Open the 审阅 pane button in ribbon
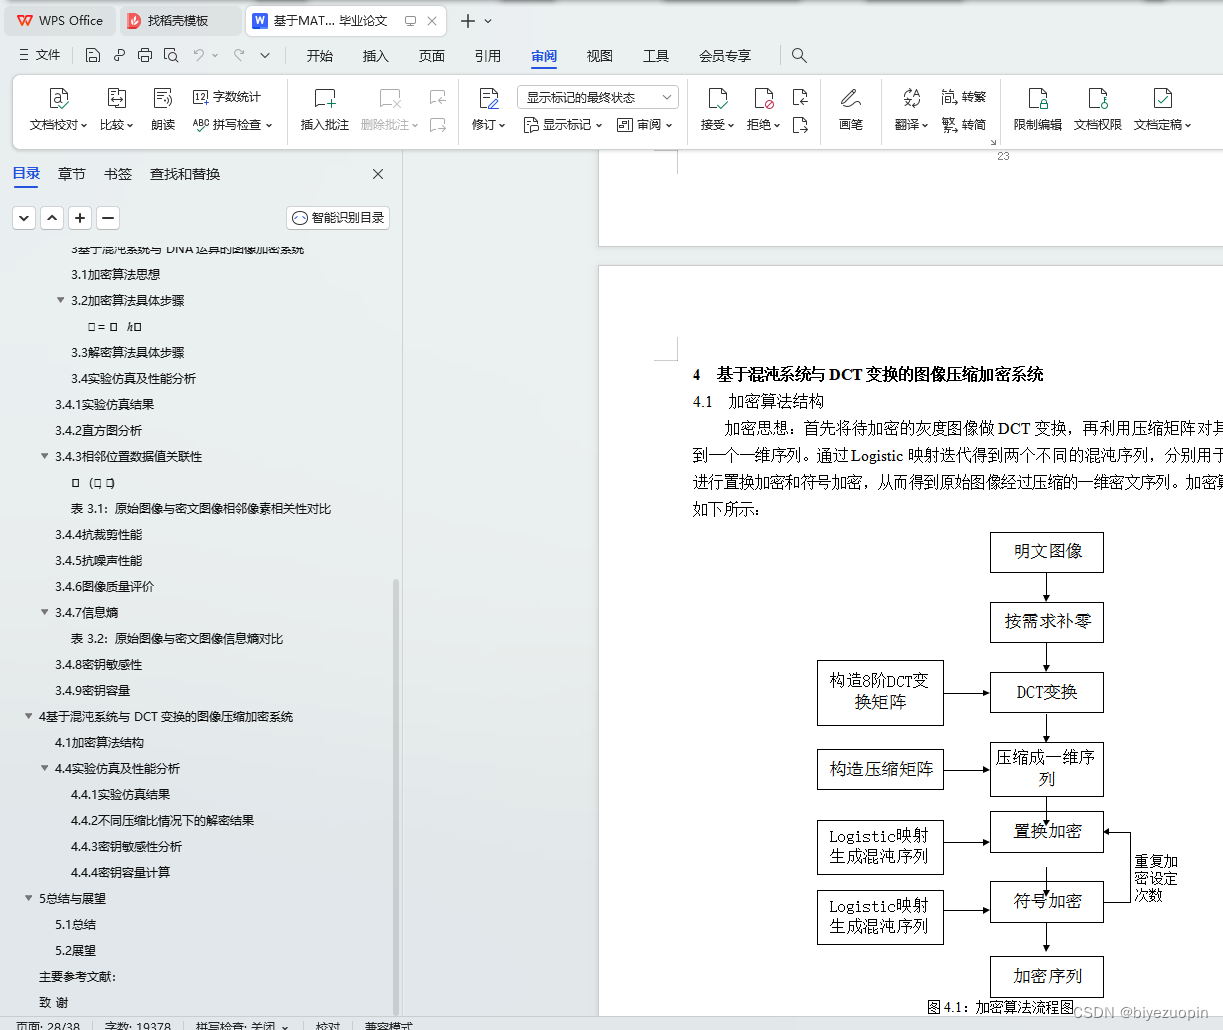Screen dimensions: 1223x1030 [645, 125]
